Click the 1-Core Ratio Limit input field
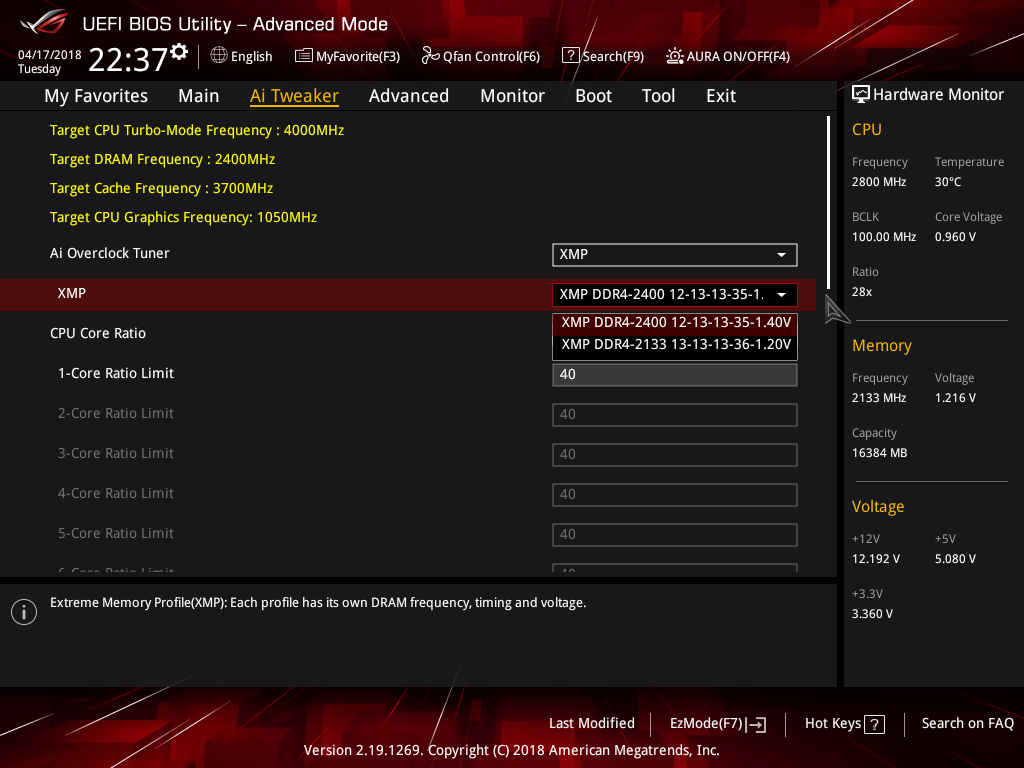The image size is (1024, 768). [675, 375]
